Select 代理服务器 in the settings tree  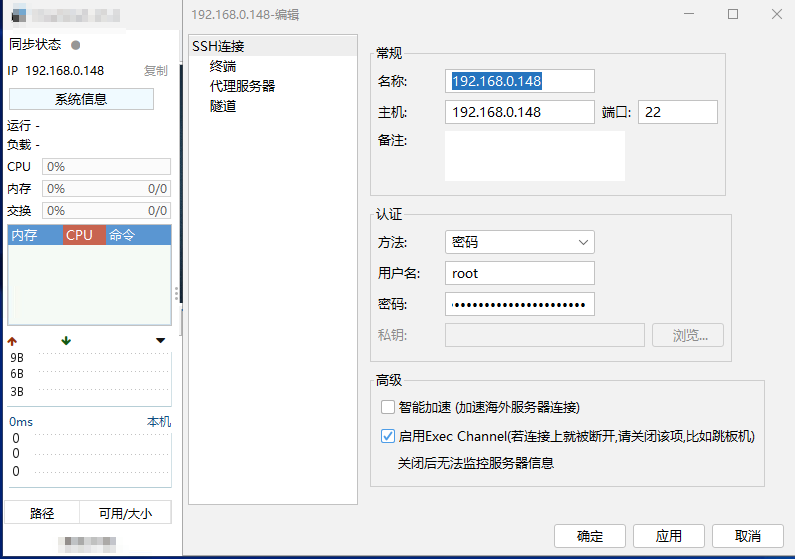[x=242, y=86]
